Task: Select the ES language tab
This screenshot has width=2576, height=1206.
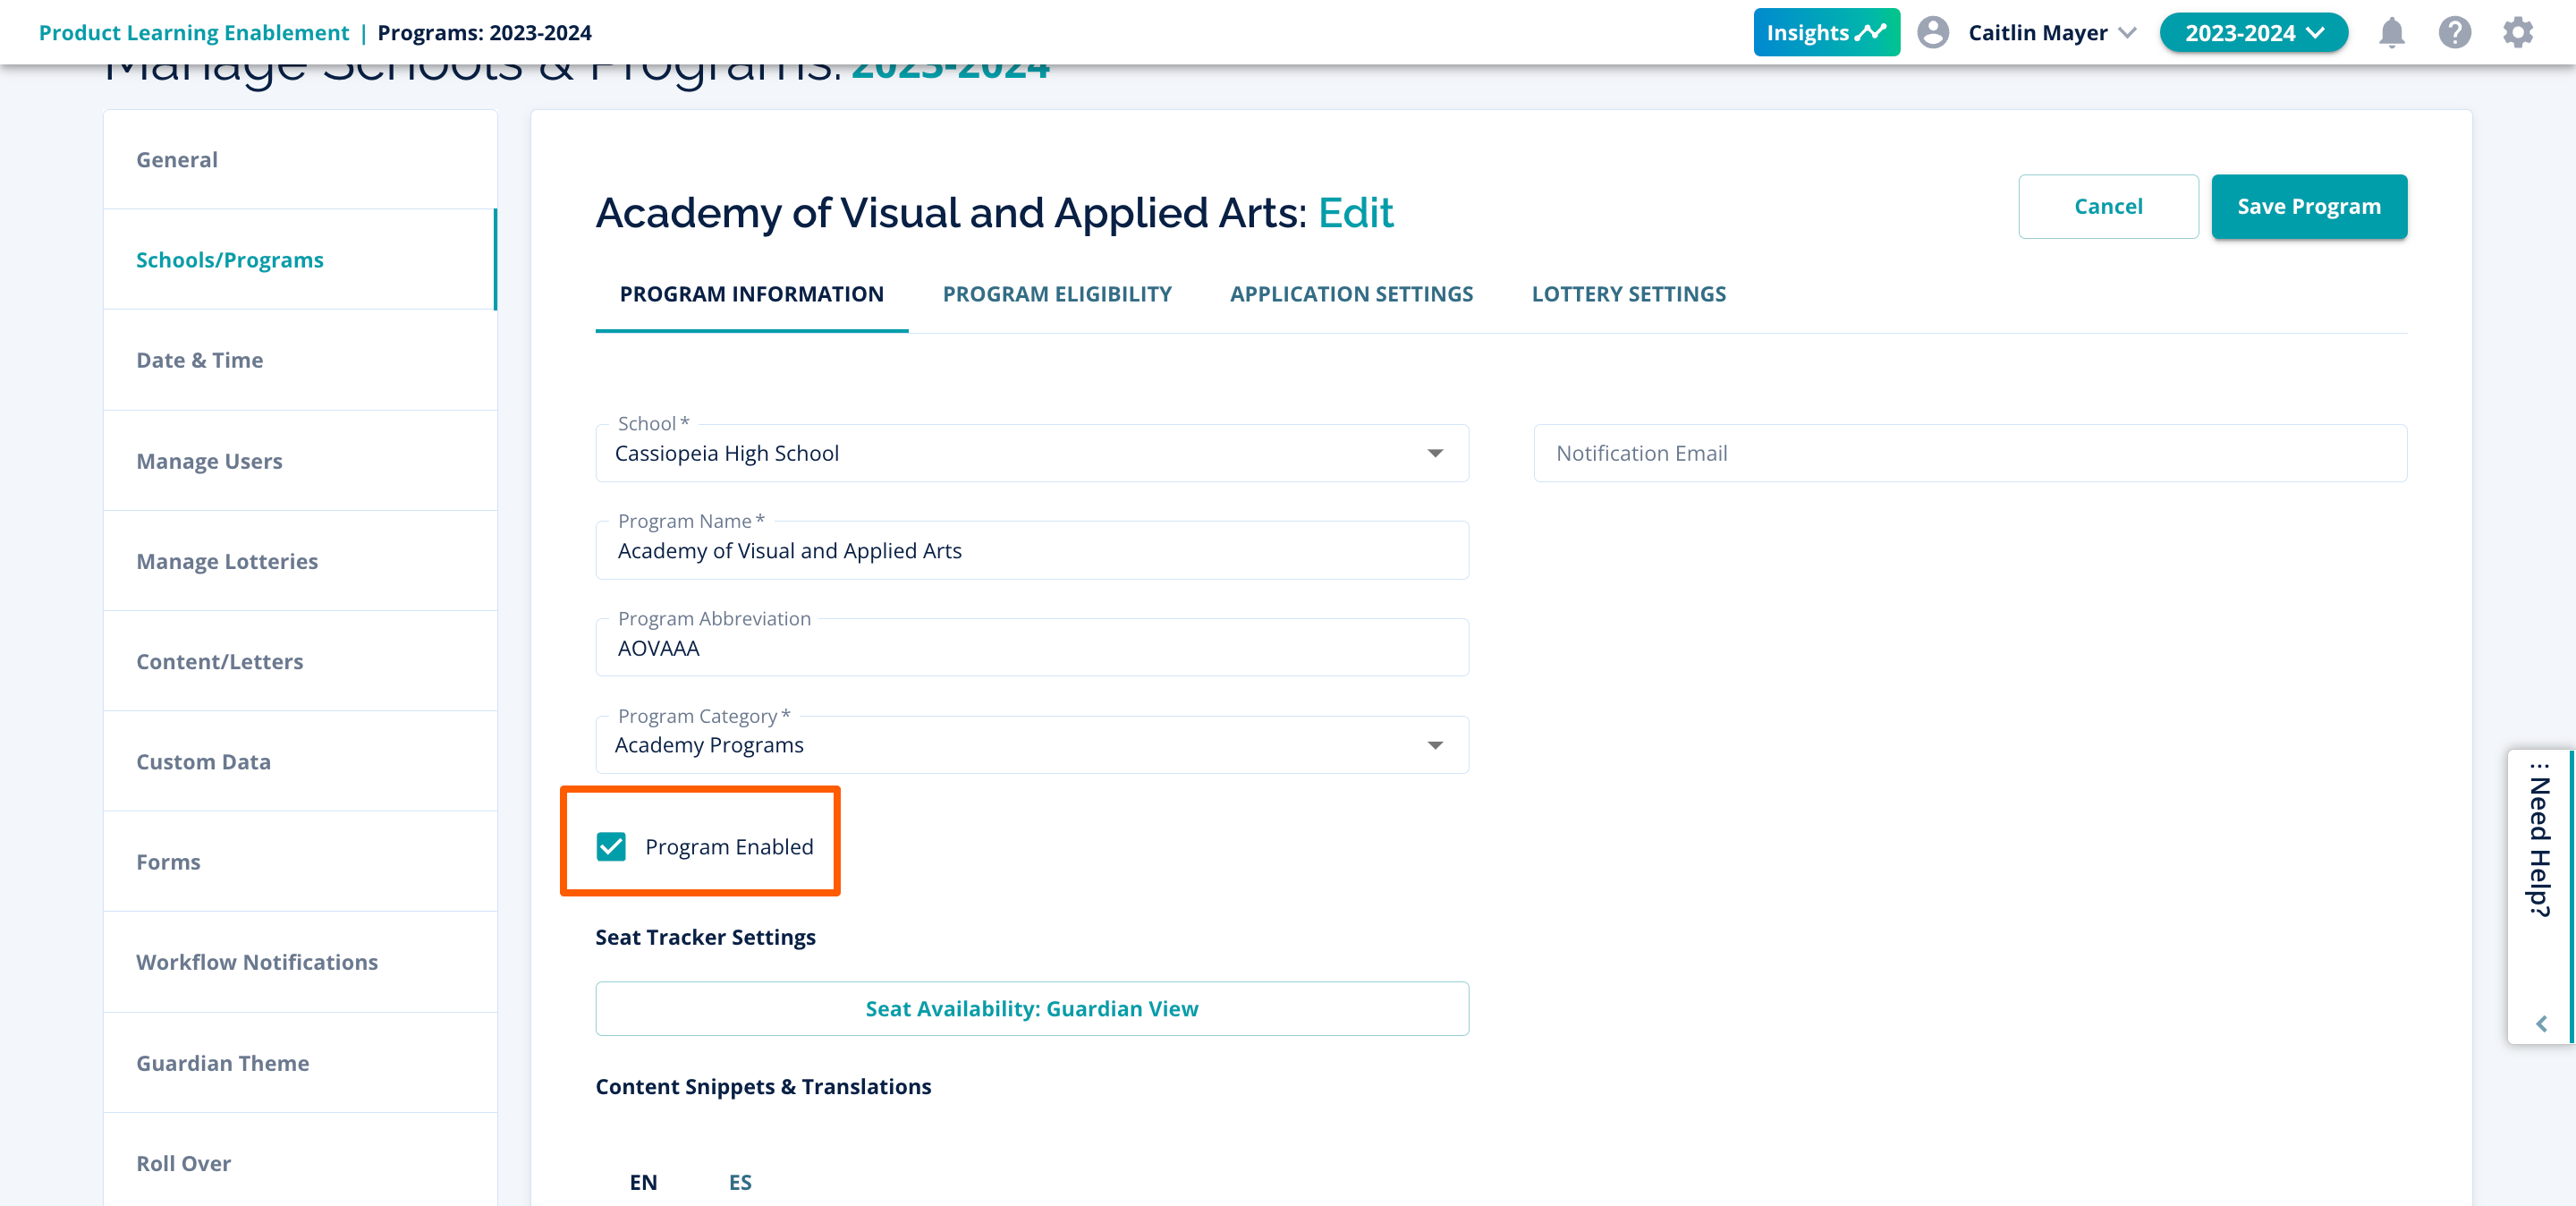Action: 740,1182
